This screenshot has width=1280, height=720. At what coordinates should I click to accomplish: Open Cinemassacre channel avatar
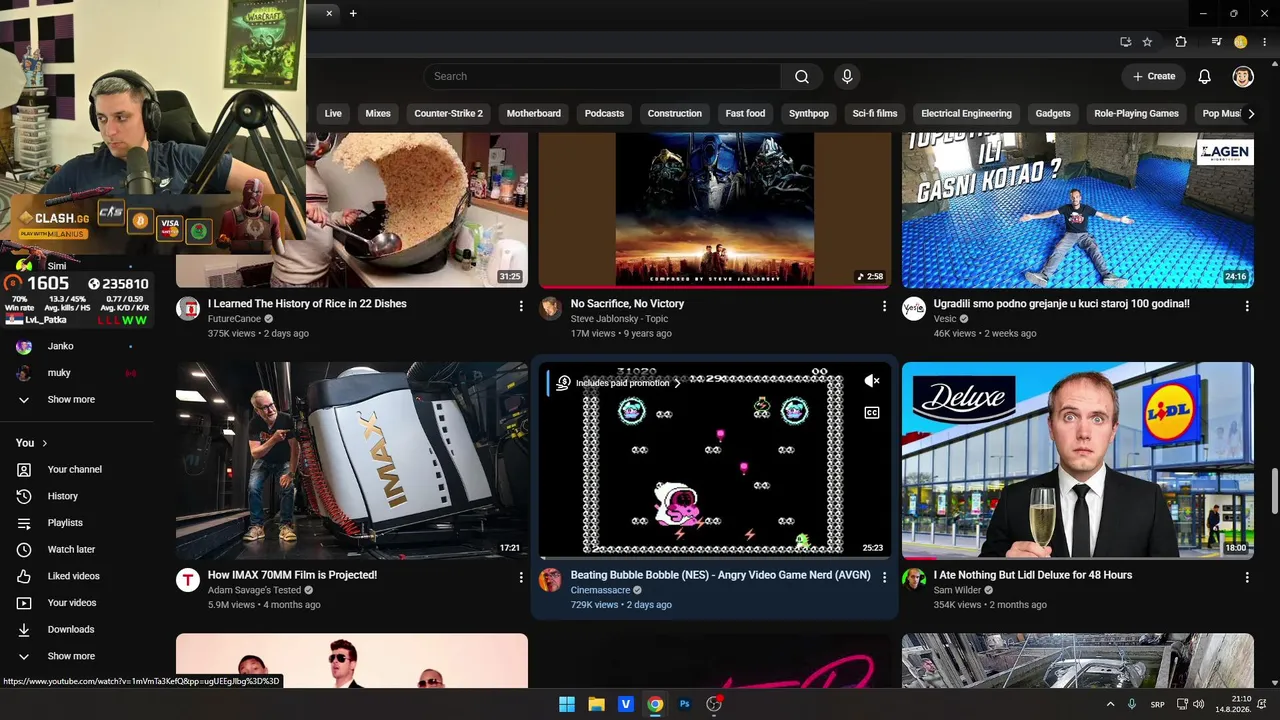tap(551, 580)
